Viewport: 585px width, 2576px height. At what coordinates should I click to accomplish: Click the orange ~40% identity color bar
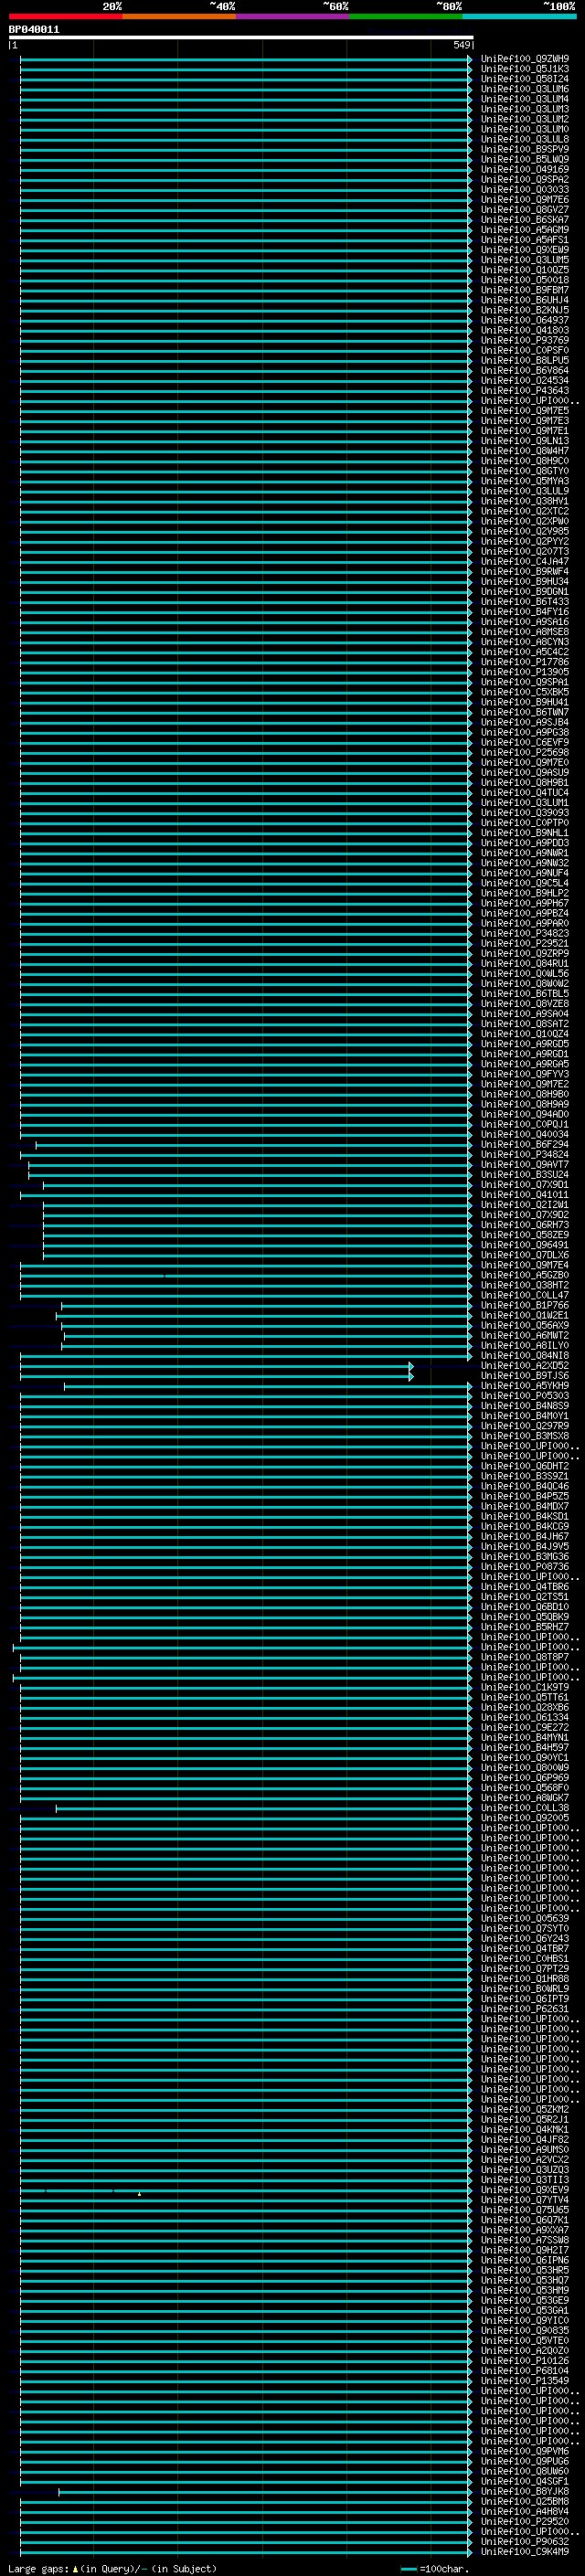(179, 16)
